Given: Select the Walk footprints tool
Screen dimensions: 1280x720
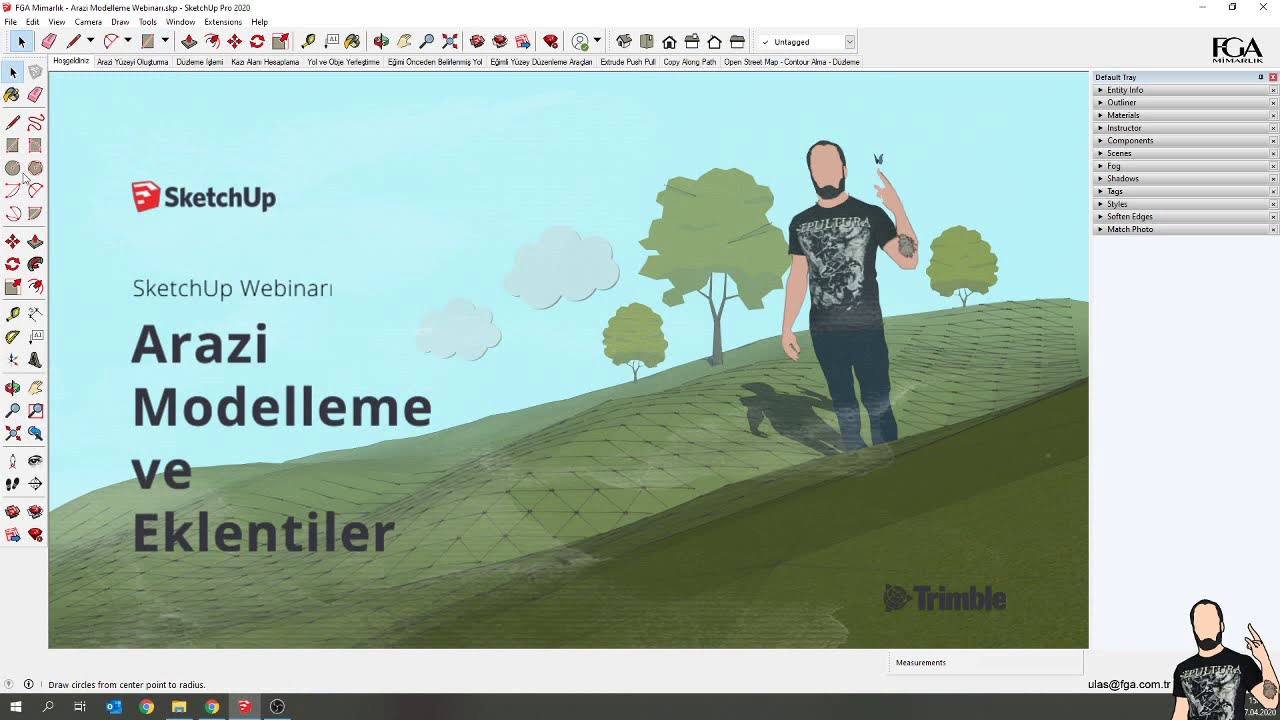Looking at the screenshot, I should [x=12, y=484].
